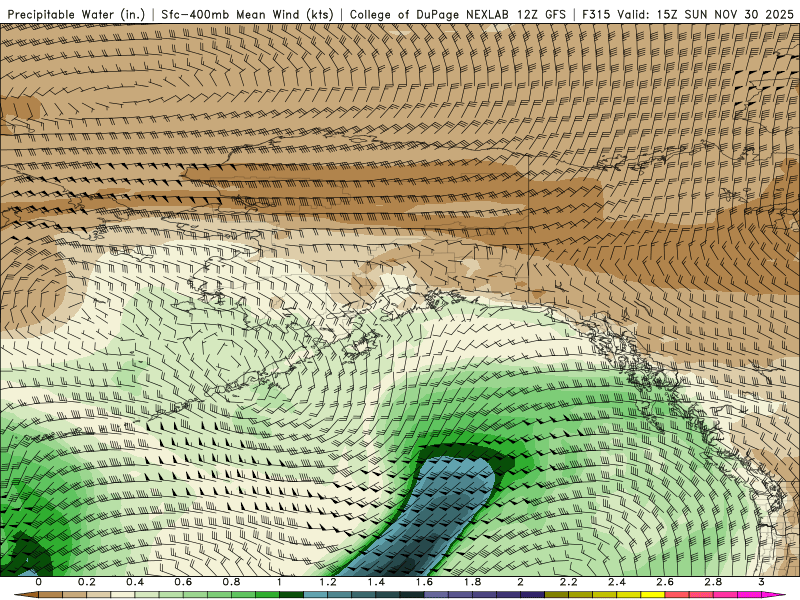The width and height of the screenshot is (800, 600).
Task: Click the '1.4' color scale label
Action: (x=376, y=582)
